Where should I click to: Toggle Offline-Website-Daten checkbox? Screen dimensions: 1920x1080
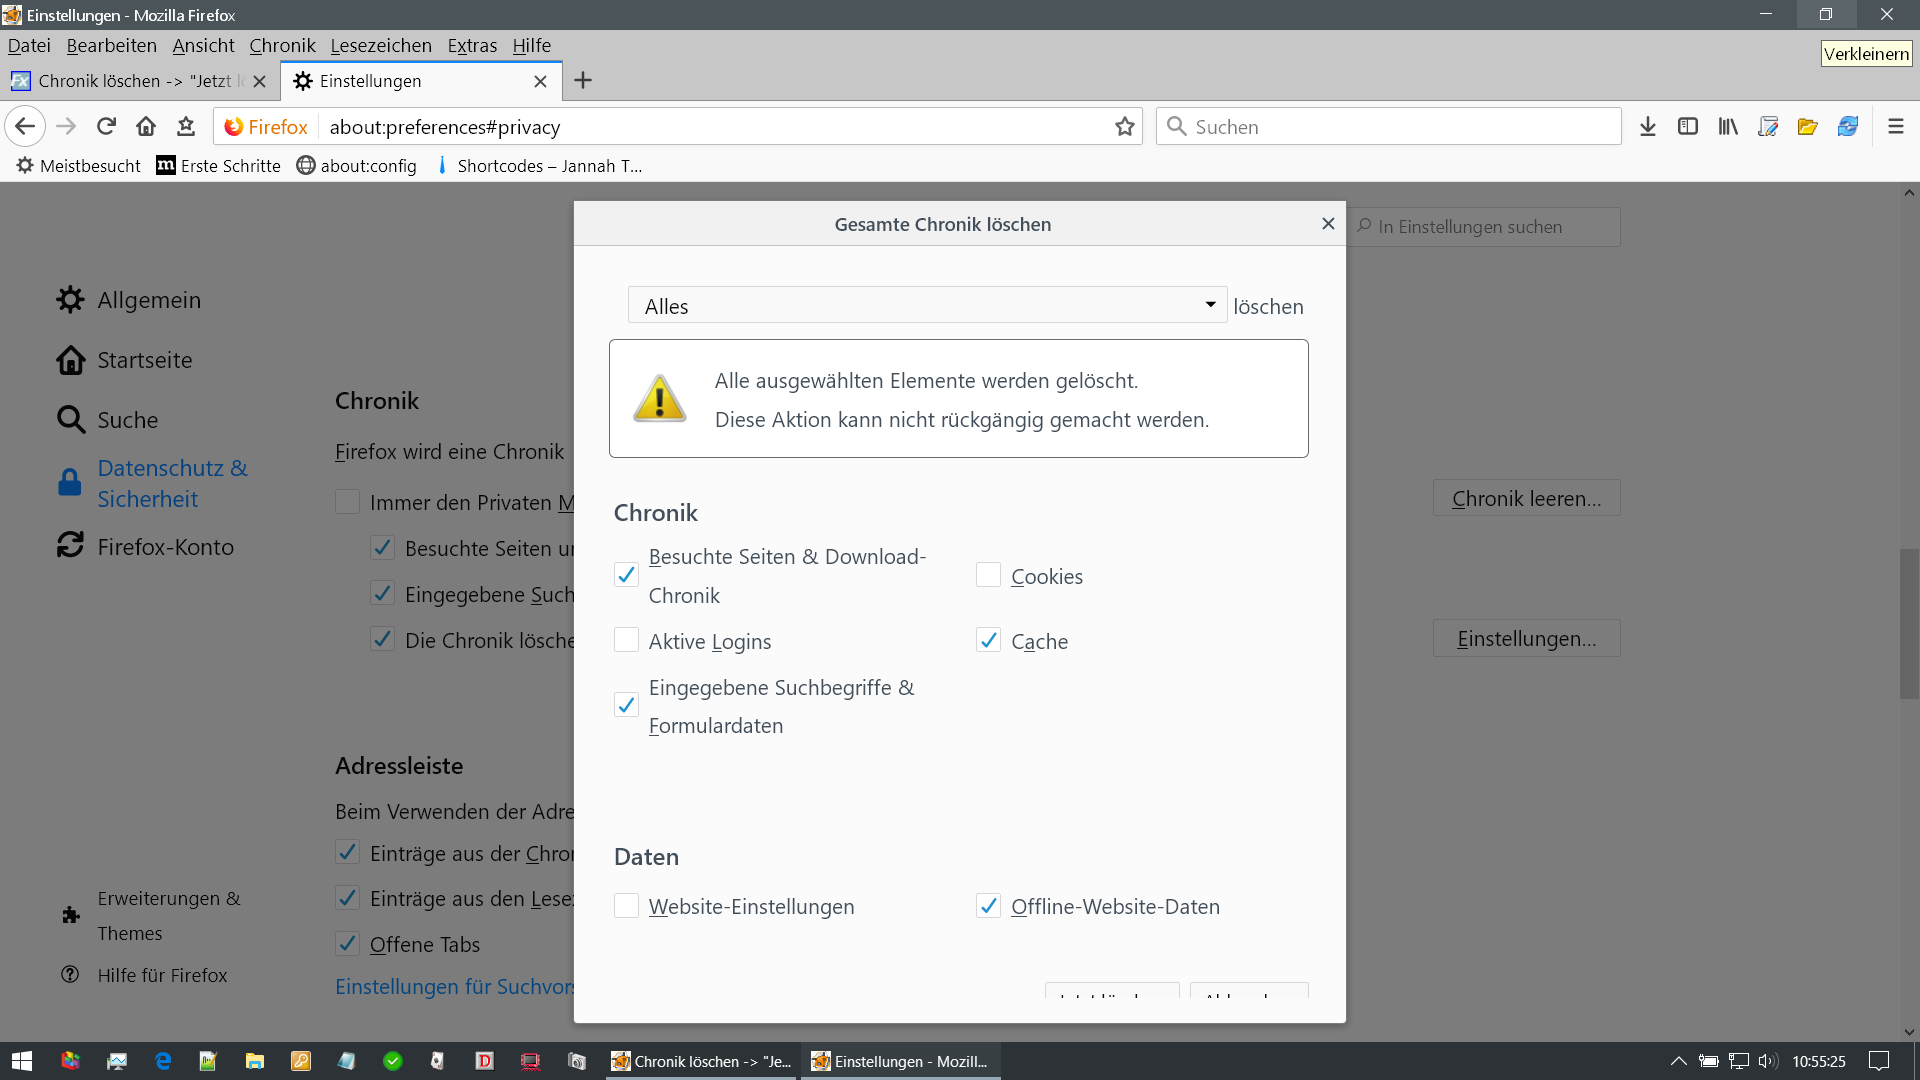pos(988,906)
